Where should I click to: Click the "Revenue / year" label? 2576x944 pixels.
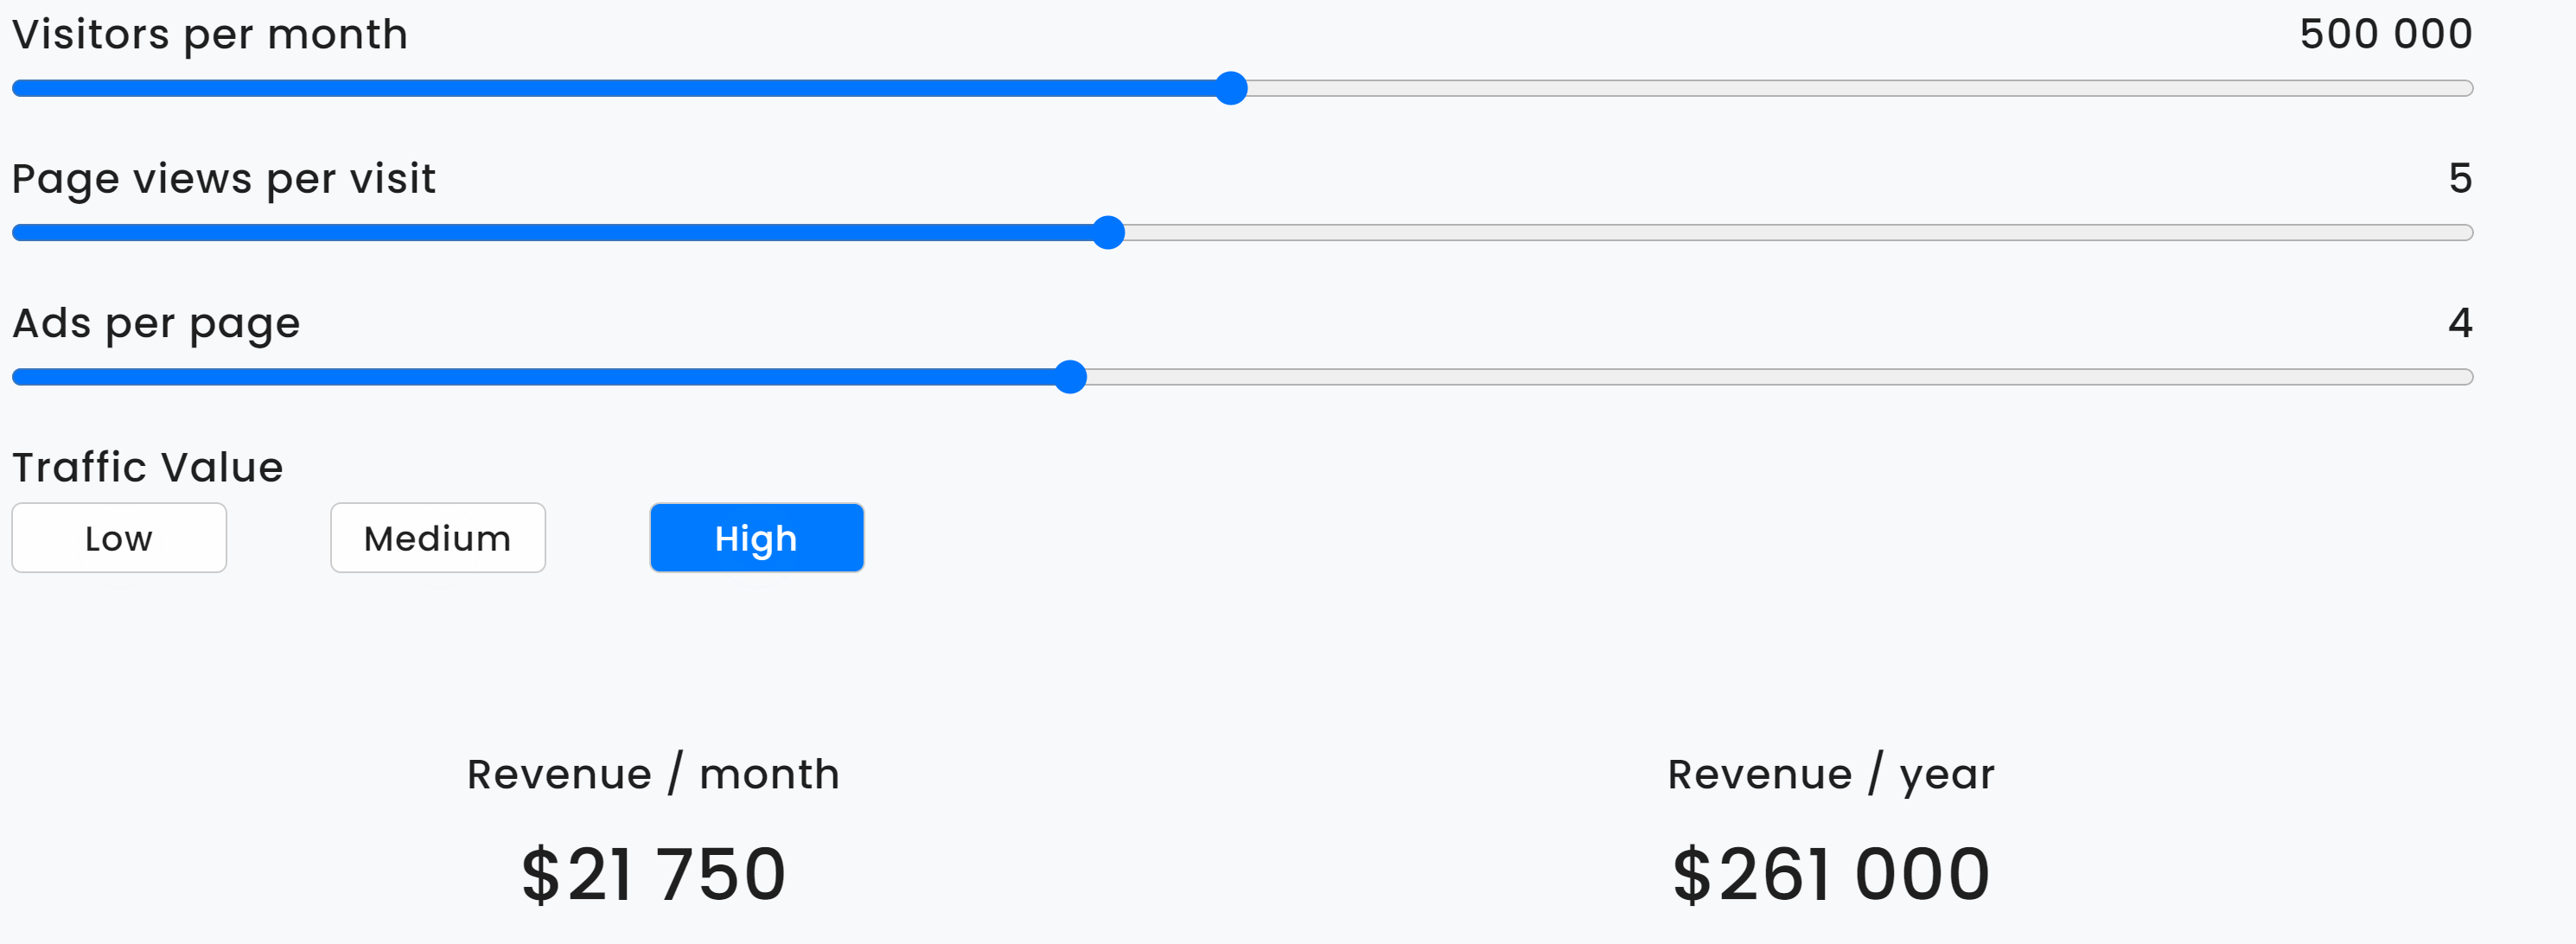pyautogui.click(x=1830, y=774)
